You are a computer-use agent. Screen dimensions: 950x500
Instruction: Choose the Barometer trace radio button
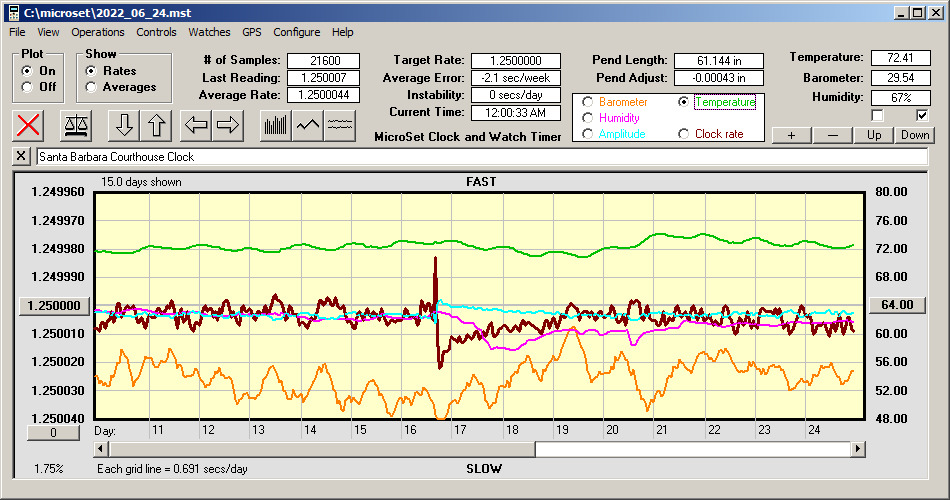coord(587,102)
